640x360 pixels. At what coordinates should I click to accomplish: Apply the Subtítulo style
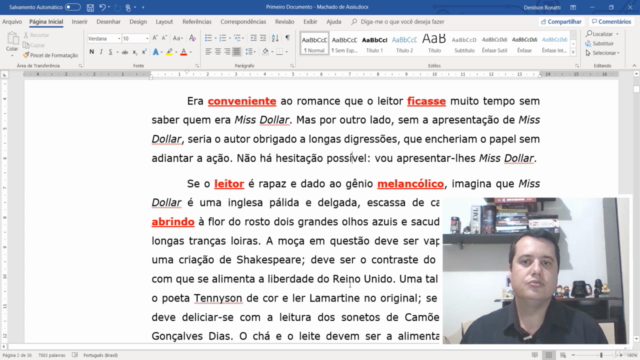point(464,44)
